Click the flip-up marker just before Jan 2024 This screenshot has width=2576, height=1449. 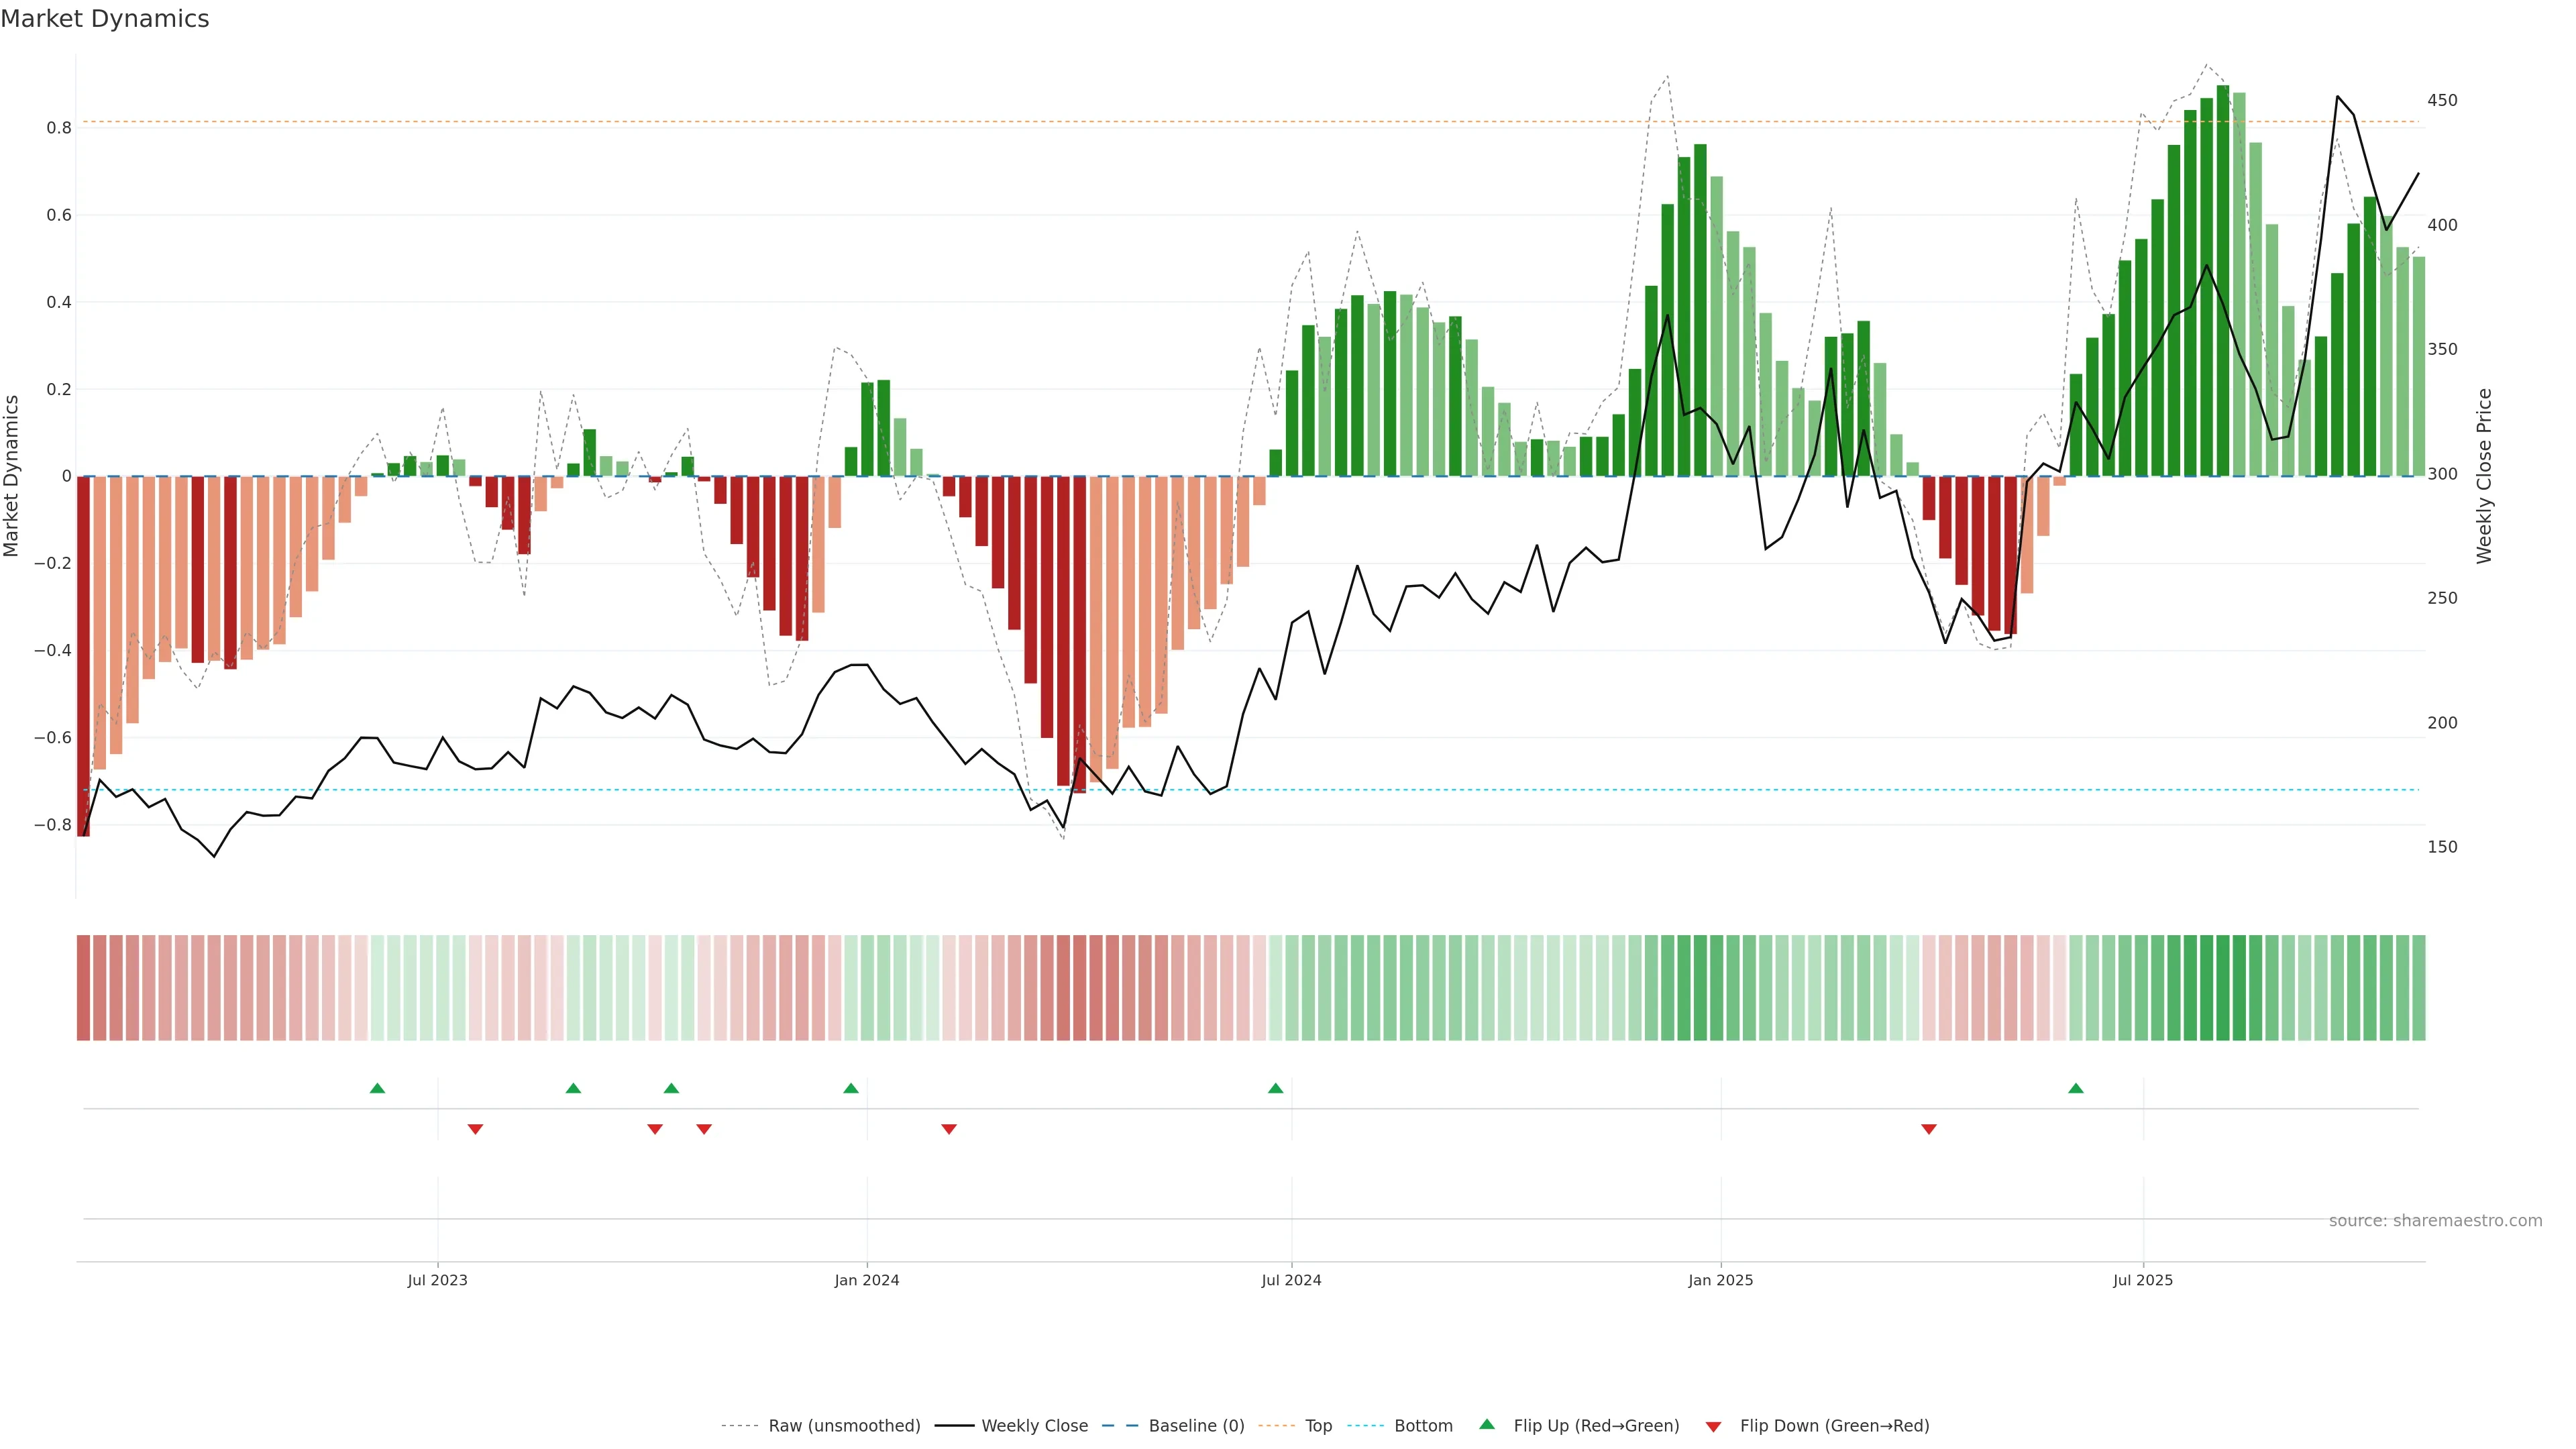coord(851,1088)
